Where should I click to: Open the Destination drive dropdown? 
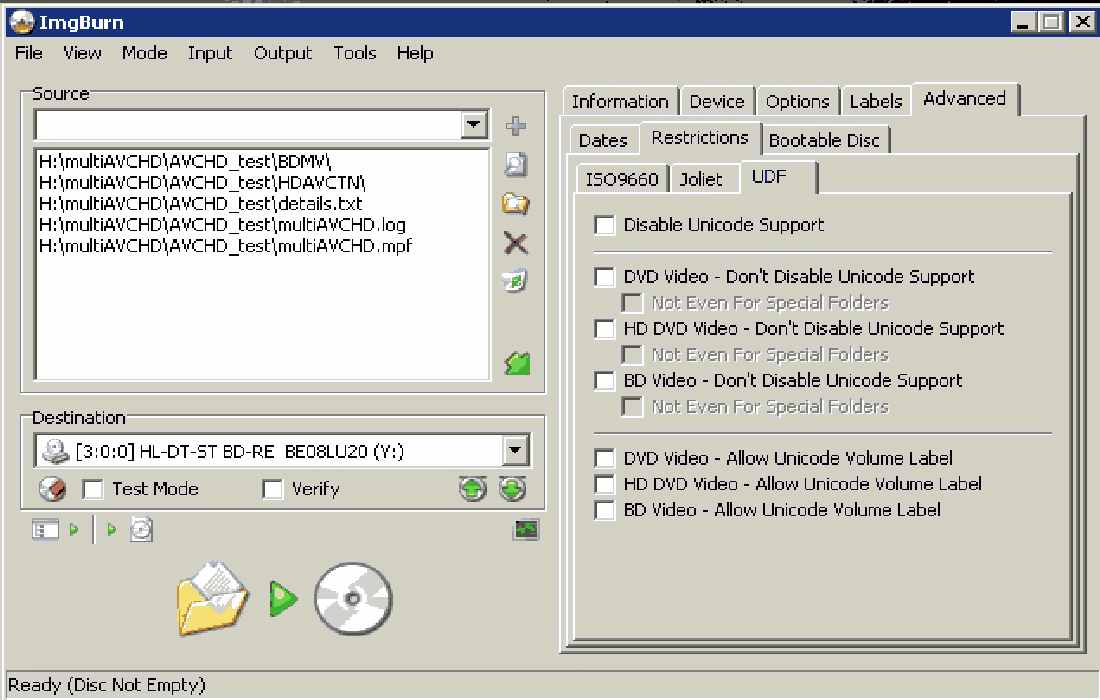tap(515, 451)
